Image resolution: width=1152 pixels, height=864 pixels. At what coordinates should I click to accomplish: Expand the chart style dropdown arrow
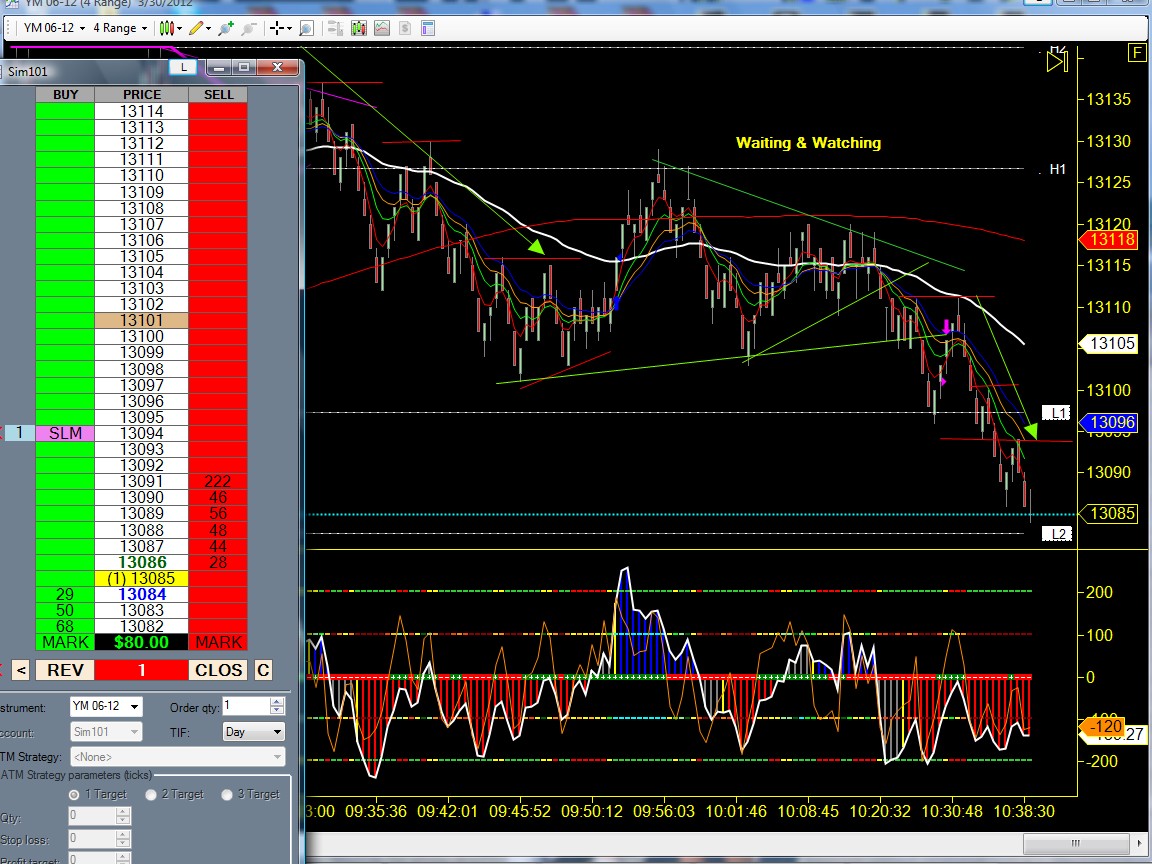pyautogui.click(x=179, y=29)
